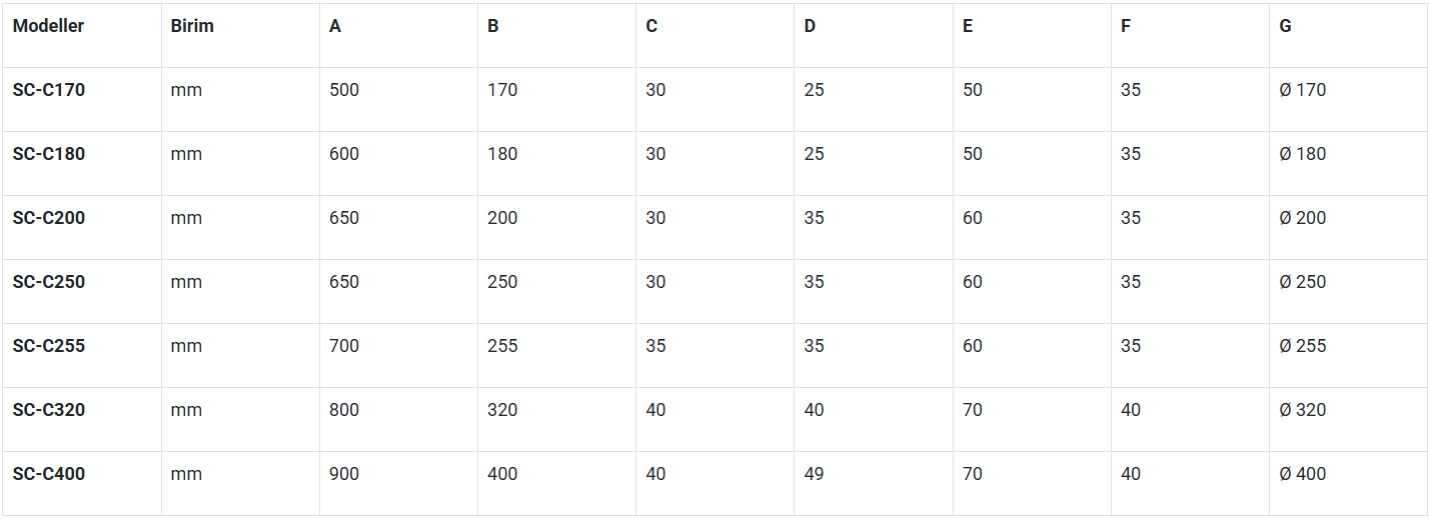1429x519 pixels.
Task: Click the SC-C400 model name
Action: click(x=49, y=474)
